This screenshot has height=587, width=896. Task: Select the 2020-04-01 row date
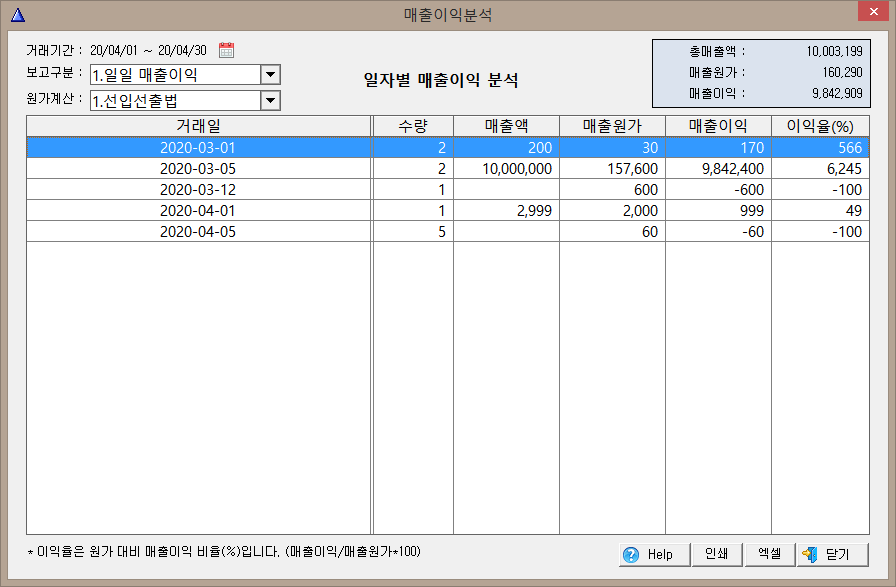pyautogui.click(x=198, y=211)
